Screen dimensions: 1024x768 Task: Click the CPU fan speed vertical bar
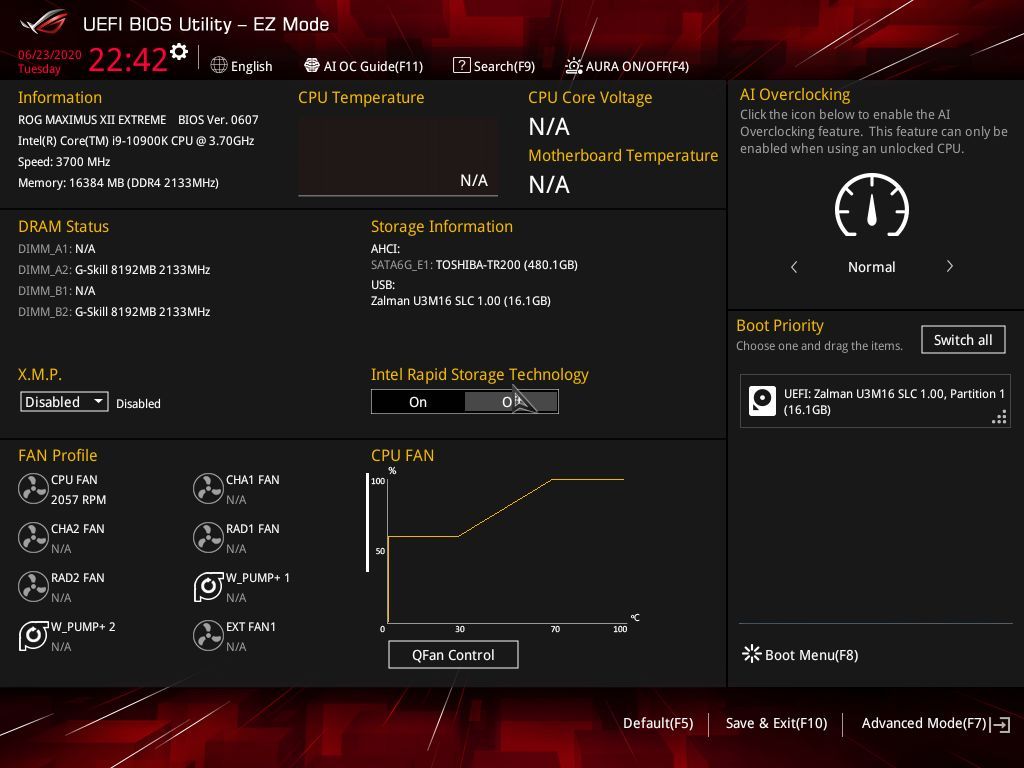pos(368,522)
